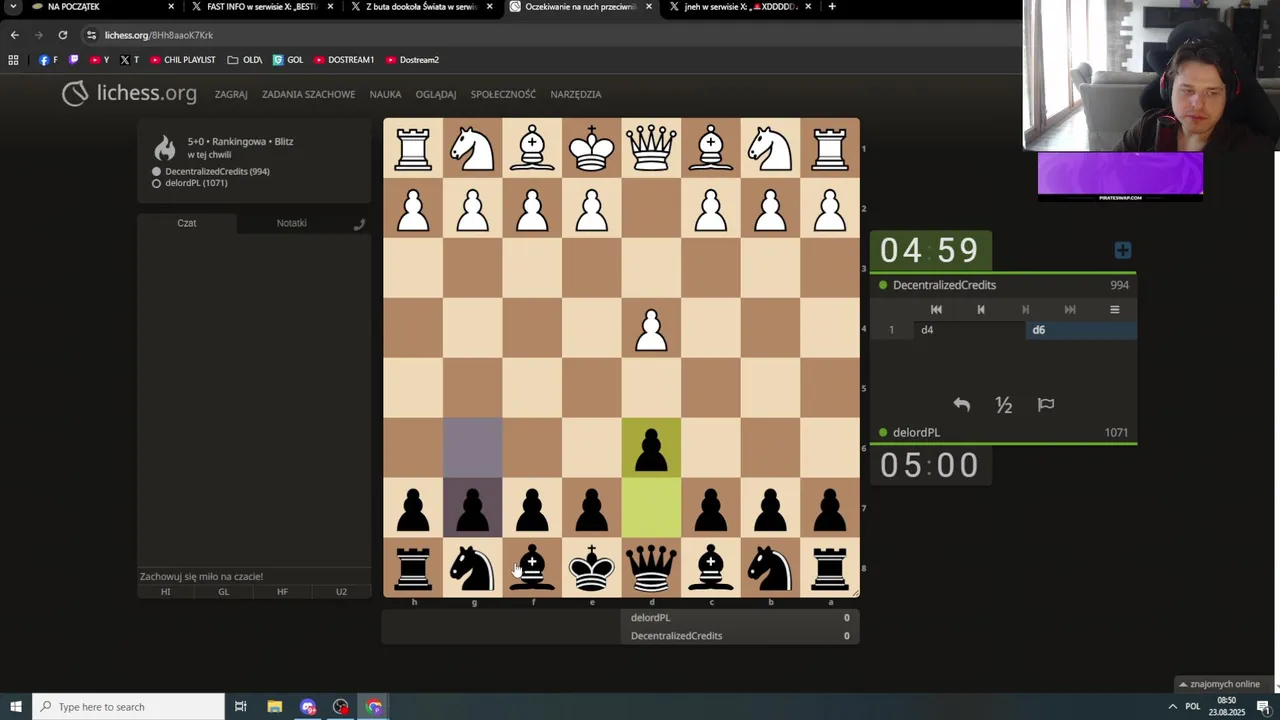Open the Facebook F bookmark

pyautogui.click(x=48, y=60)
